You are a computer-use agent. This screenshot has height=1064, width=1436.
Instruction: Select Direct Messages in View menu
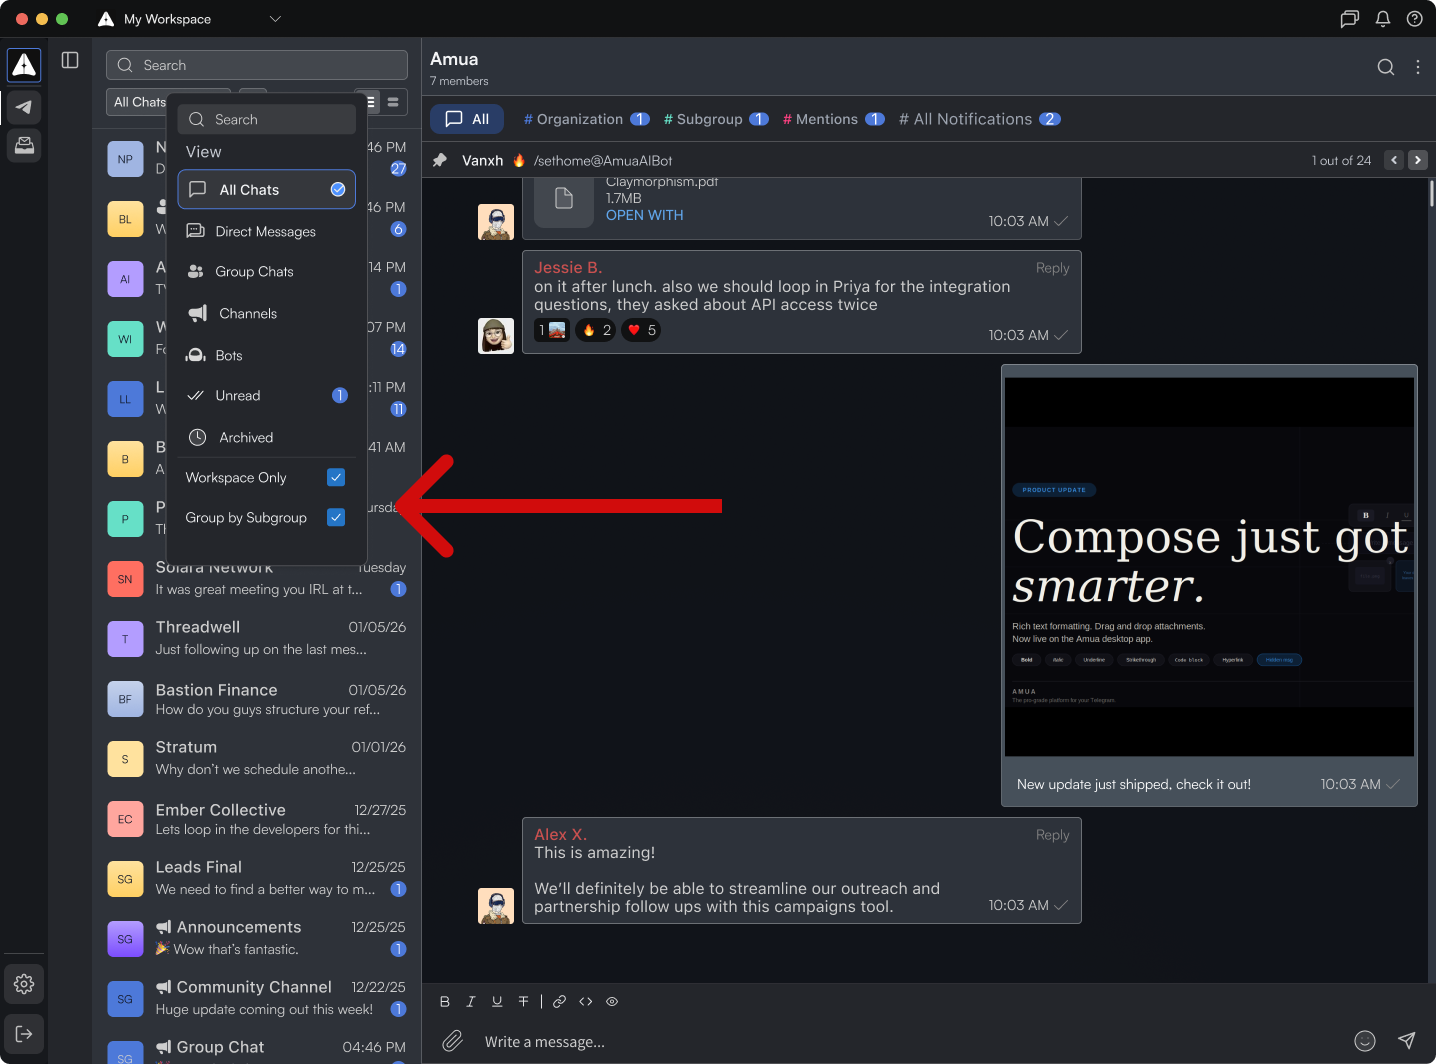[x=267, y=231]
